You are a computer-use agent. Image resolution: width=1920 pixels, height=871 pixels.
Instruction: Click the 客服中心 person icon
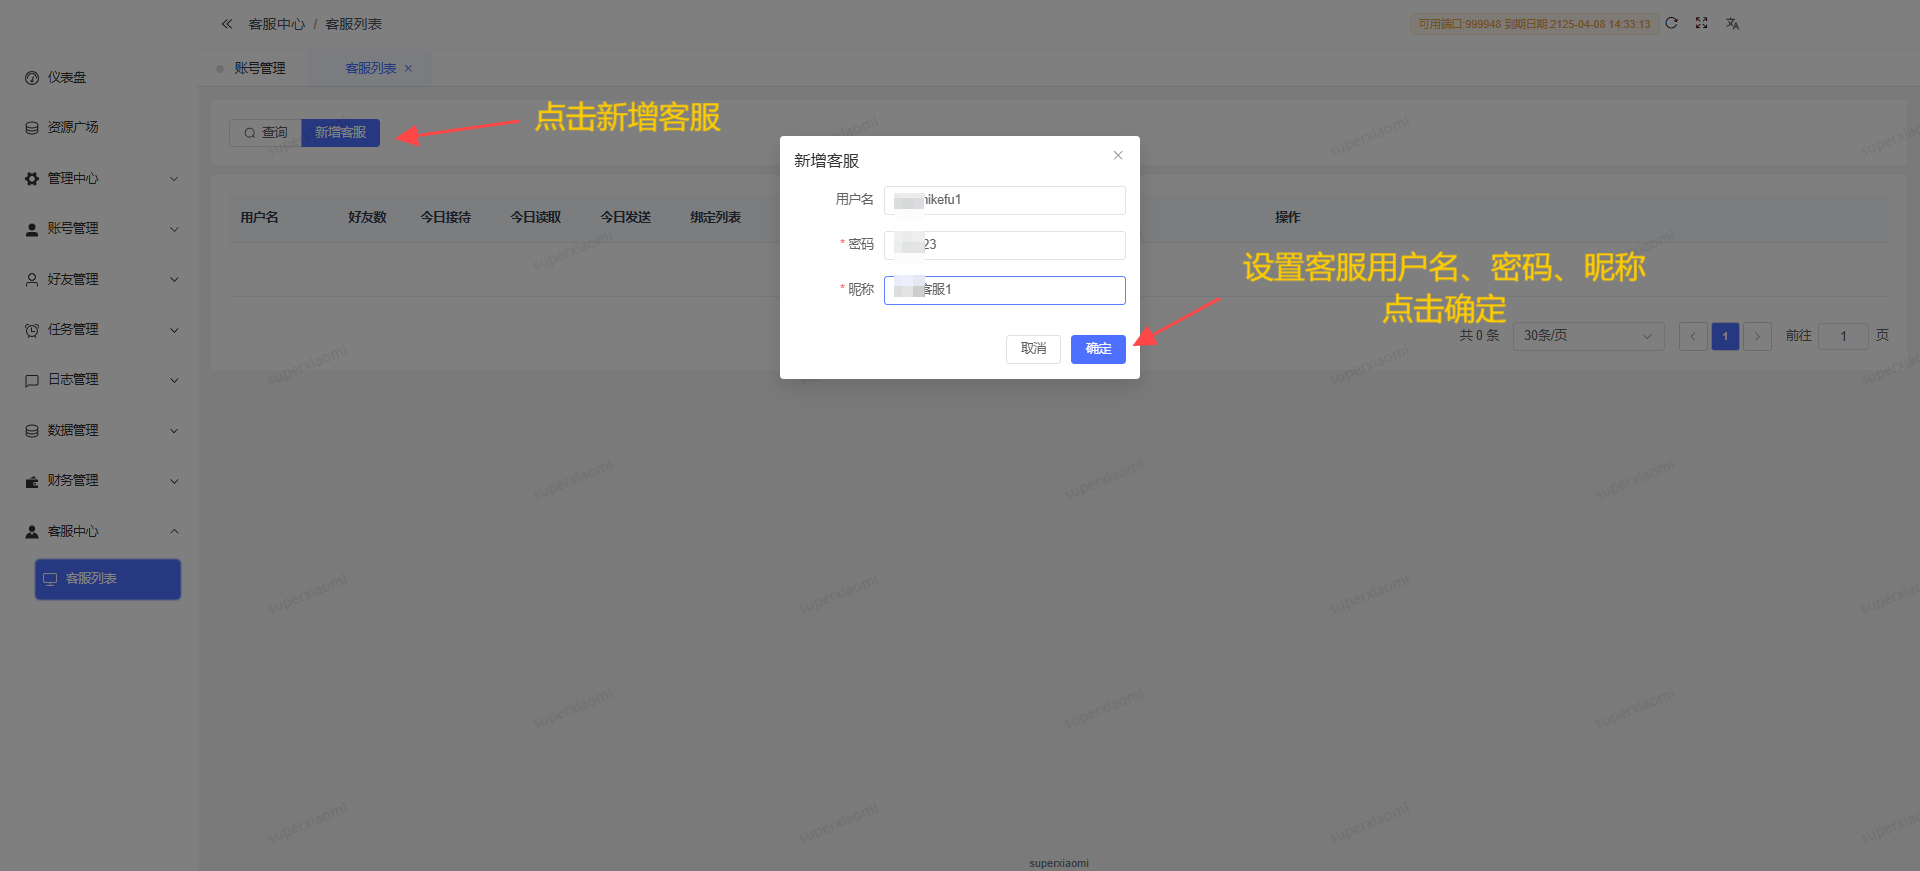[x=32, y=532]
